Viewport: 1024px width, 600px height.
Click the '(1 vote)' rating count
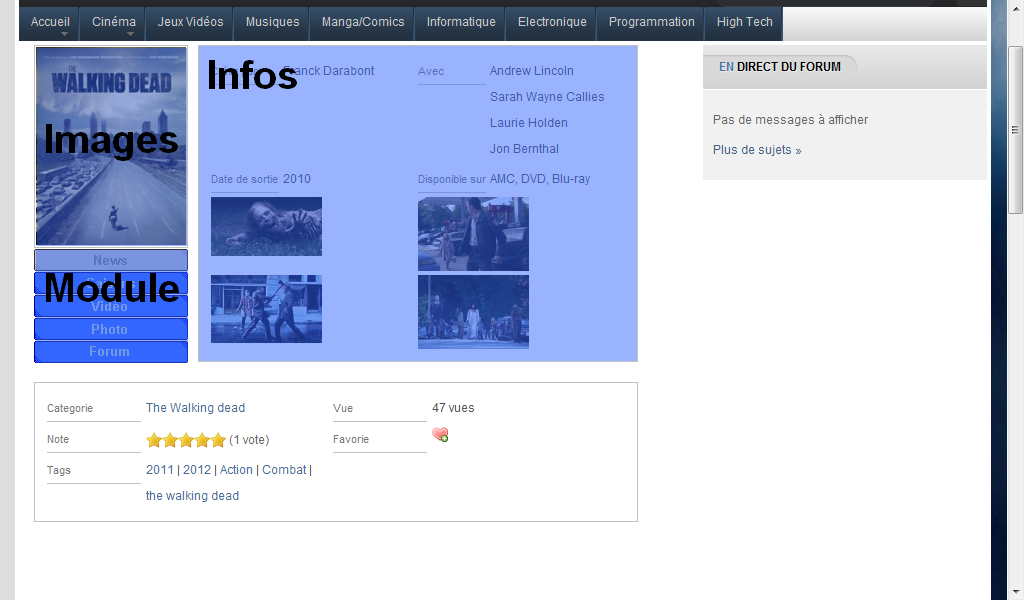tap(249, 440)
